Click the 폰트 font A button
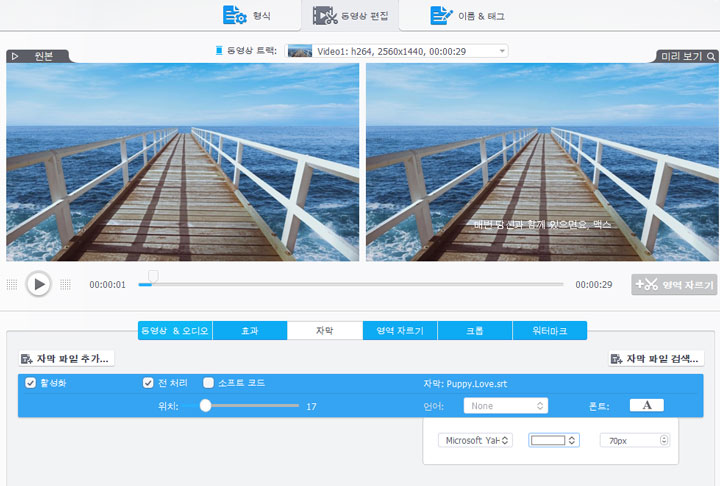The height and width of the screenshot is (486, 720). coord(647,405)
